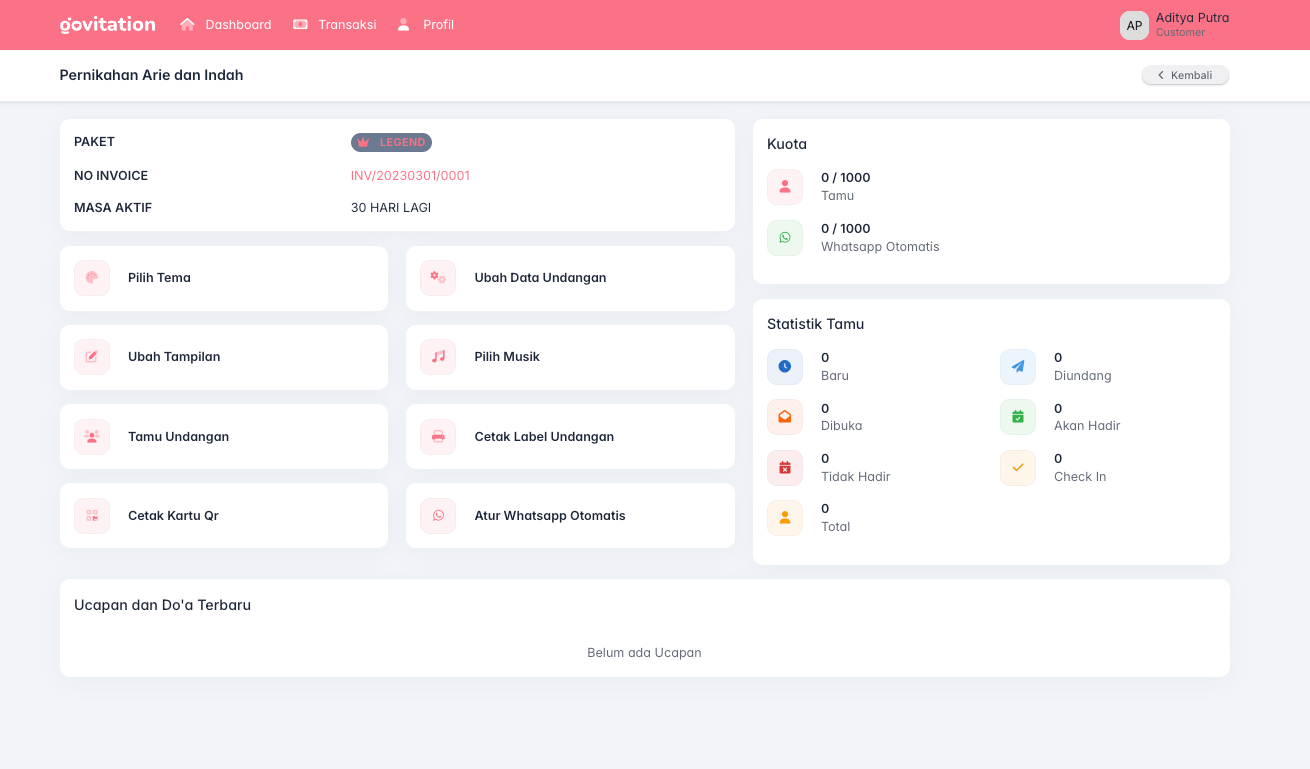Image resolution: width=1310 pixels, height=769 pixels.
Task: Click the LEGEND package badge
Action: pos(391,143)
